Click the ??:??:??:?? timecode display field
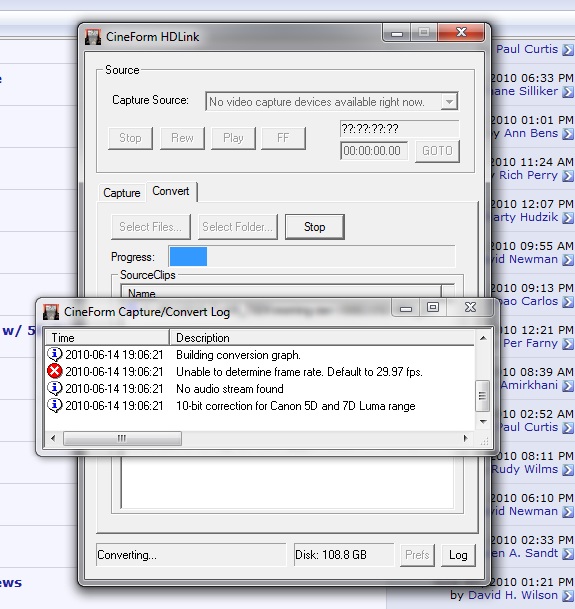Image resolution: width=575 pixels, height=609 pixels. [x=399, y=129]
